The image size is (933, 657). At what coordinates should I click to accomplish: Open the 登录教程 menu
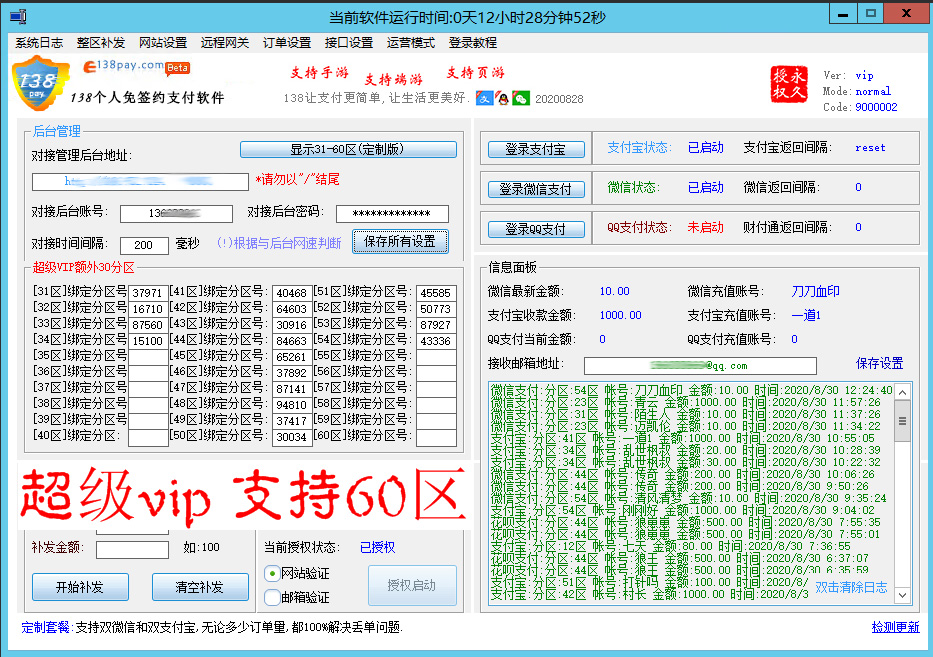[x=473, y=43]
